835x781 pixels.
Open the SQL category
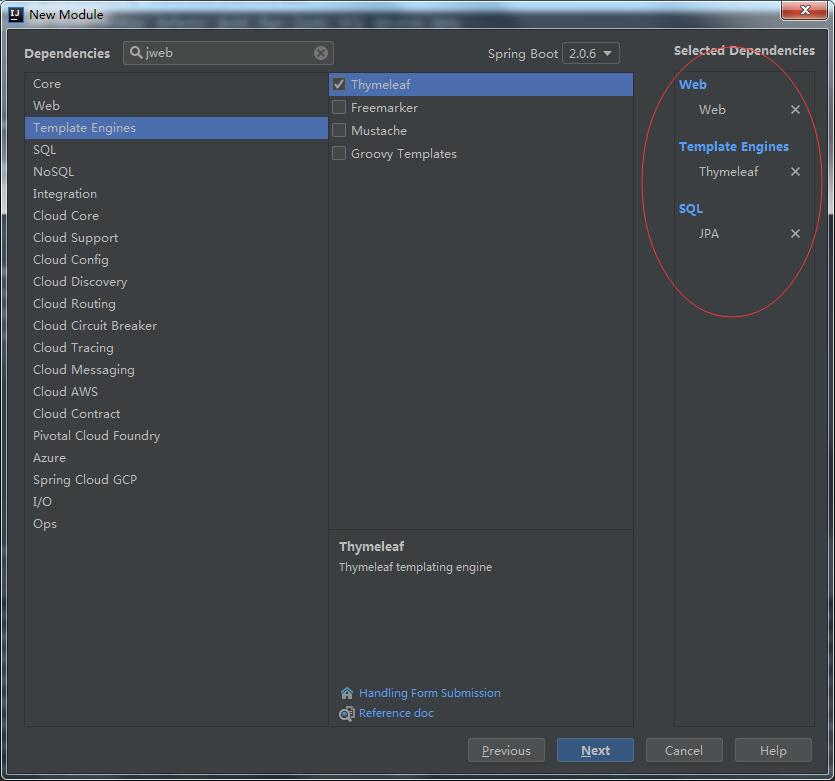[x=176, y=150]
